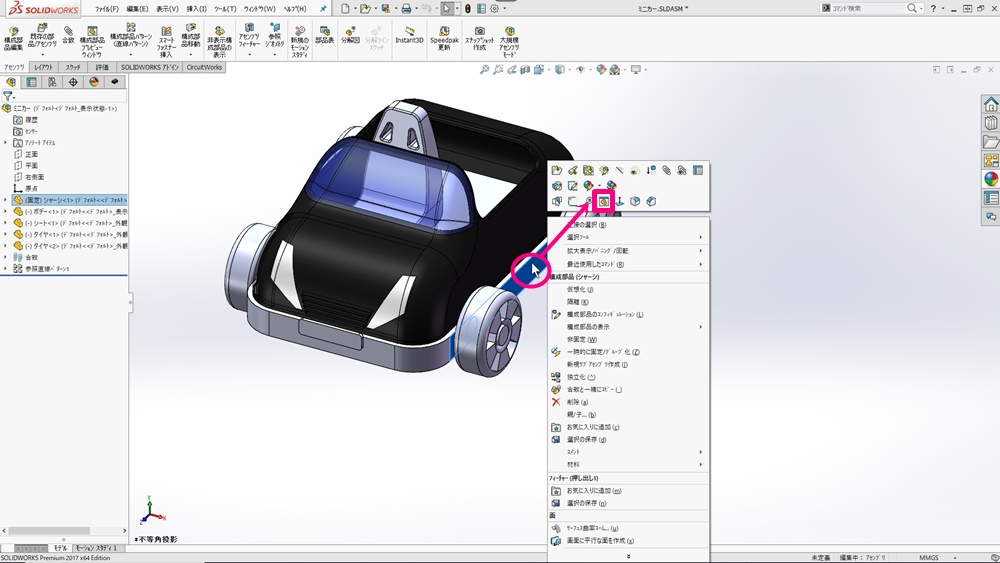Screen dimensions: 1000x563
Task: Open the highlighted pink-boxed context toolbar icon
Action: pyautogui.click(x=604, y=201)
